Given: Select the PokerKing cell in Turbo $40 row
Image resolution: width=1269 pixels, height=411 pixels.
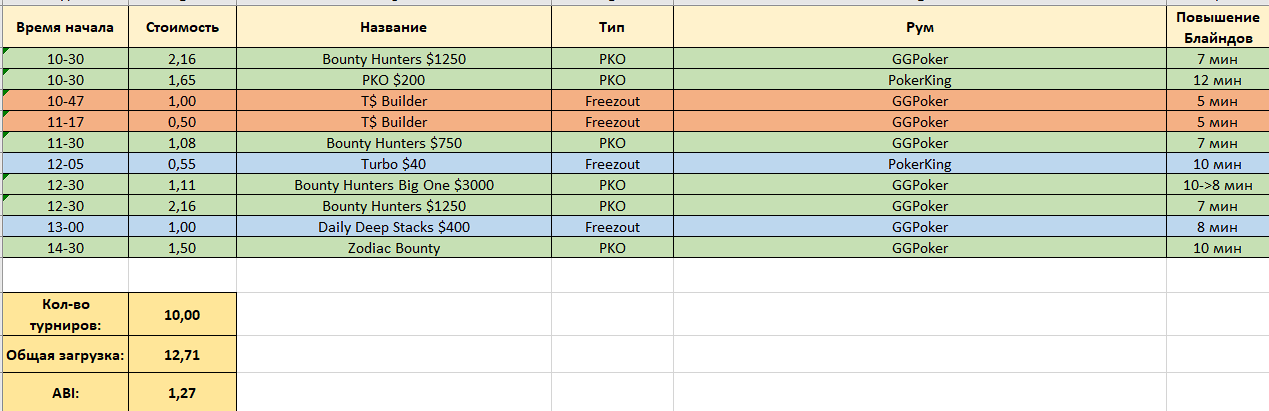Looking at the screenshot, I should (919, 164).
